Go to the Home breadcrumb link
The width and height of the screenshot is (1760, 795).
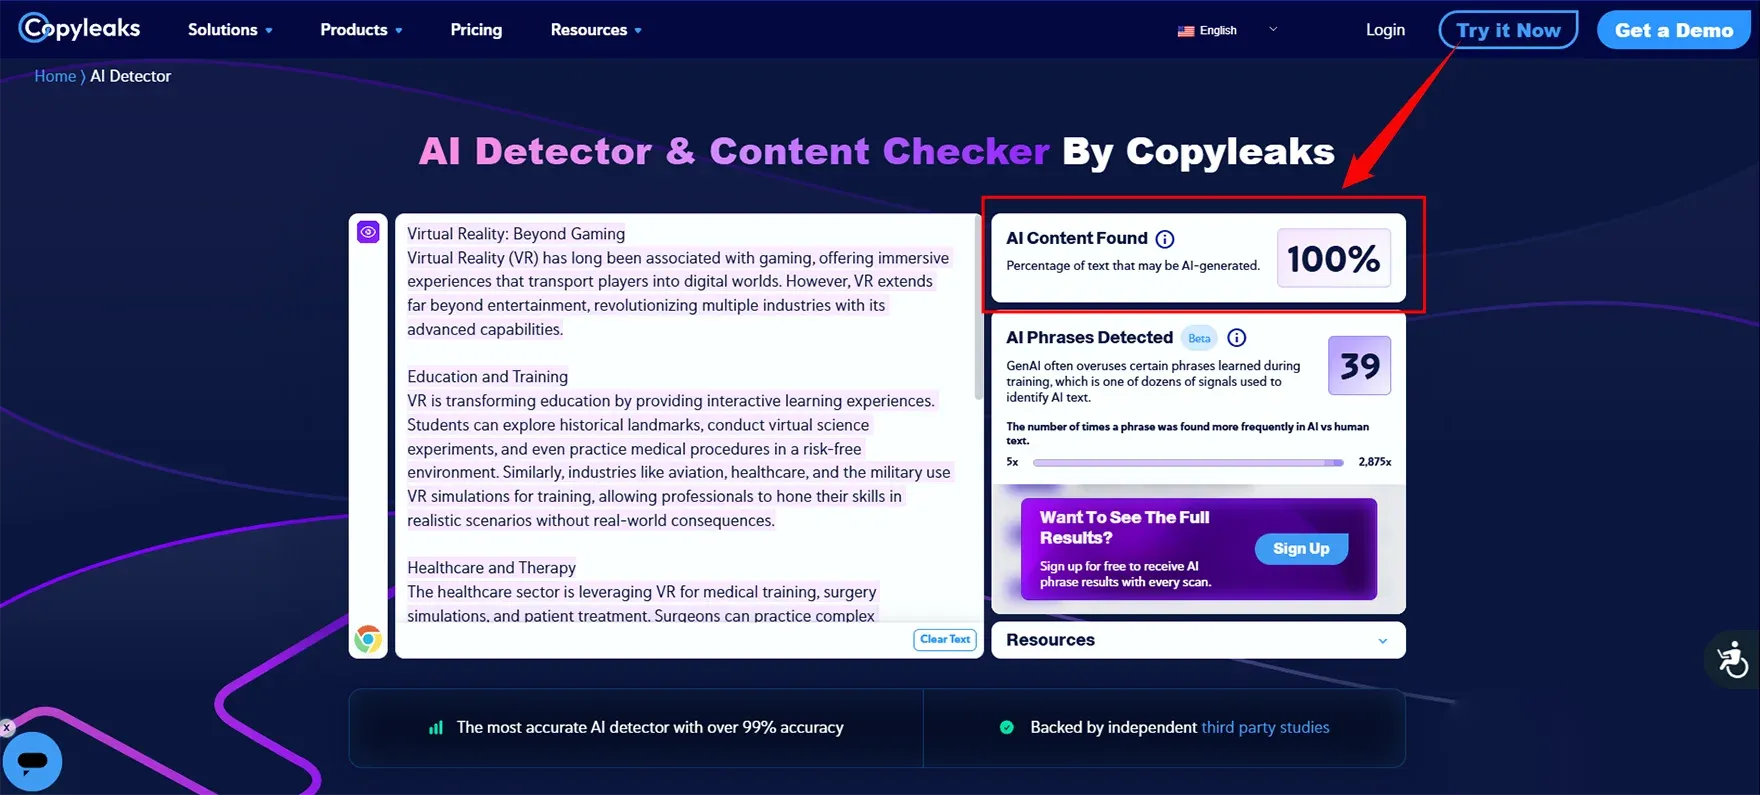coord(55,76)
